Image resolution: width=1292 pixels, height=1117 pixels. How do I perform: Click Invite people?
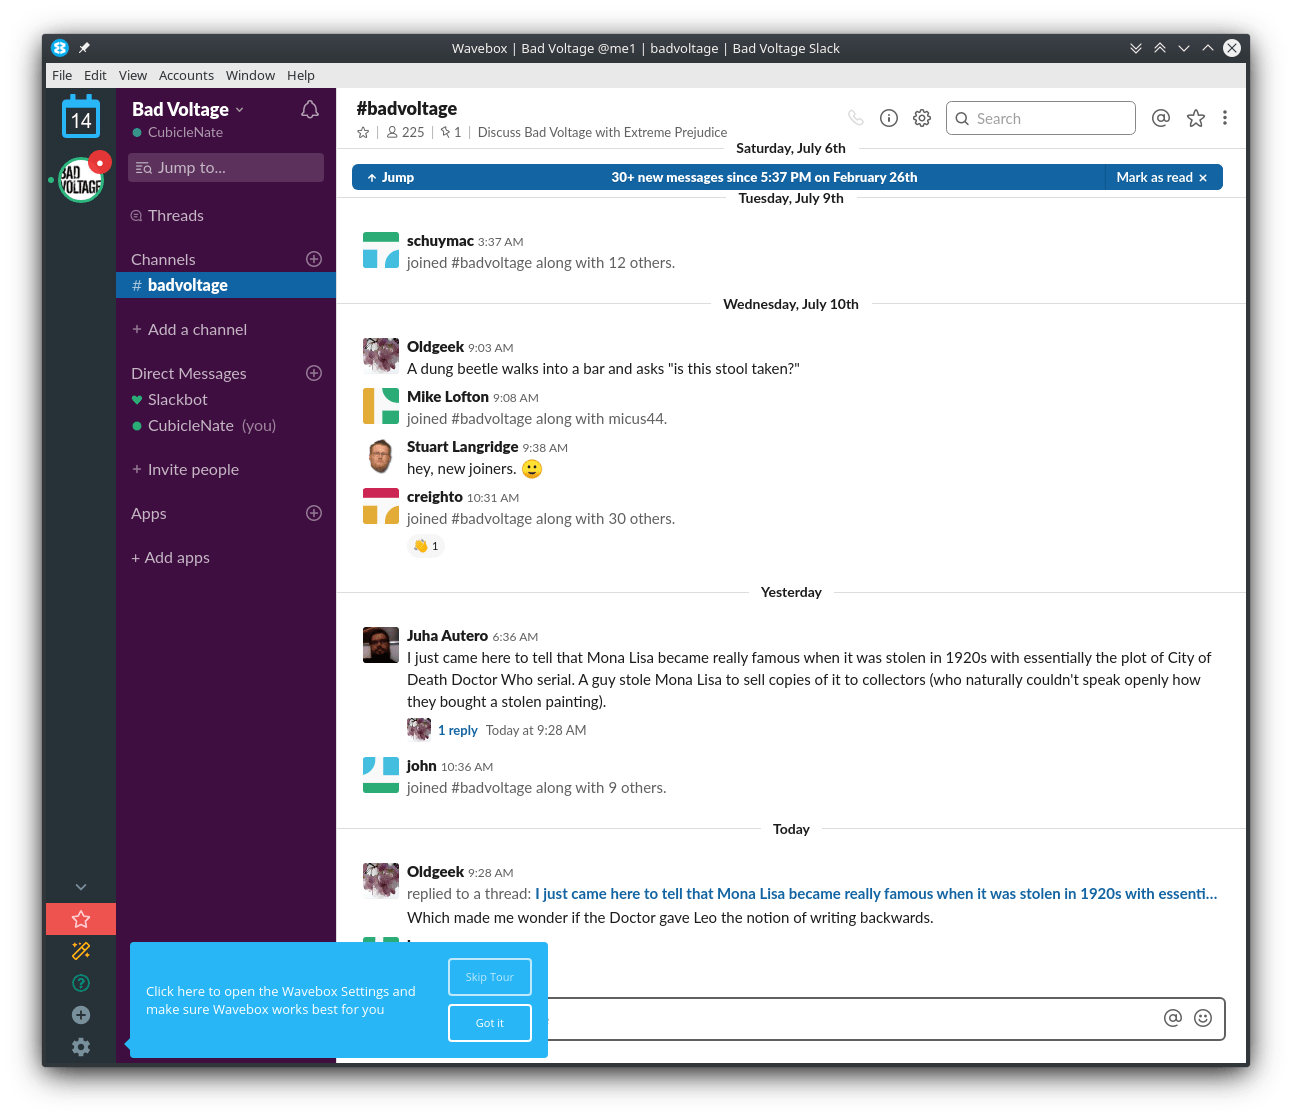(x=185, y=470)
